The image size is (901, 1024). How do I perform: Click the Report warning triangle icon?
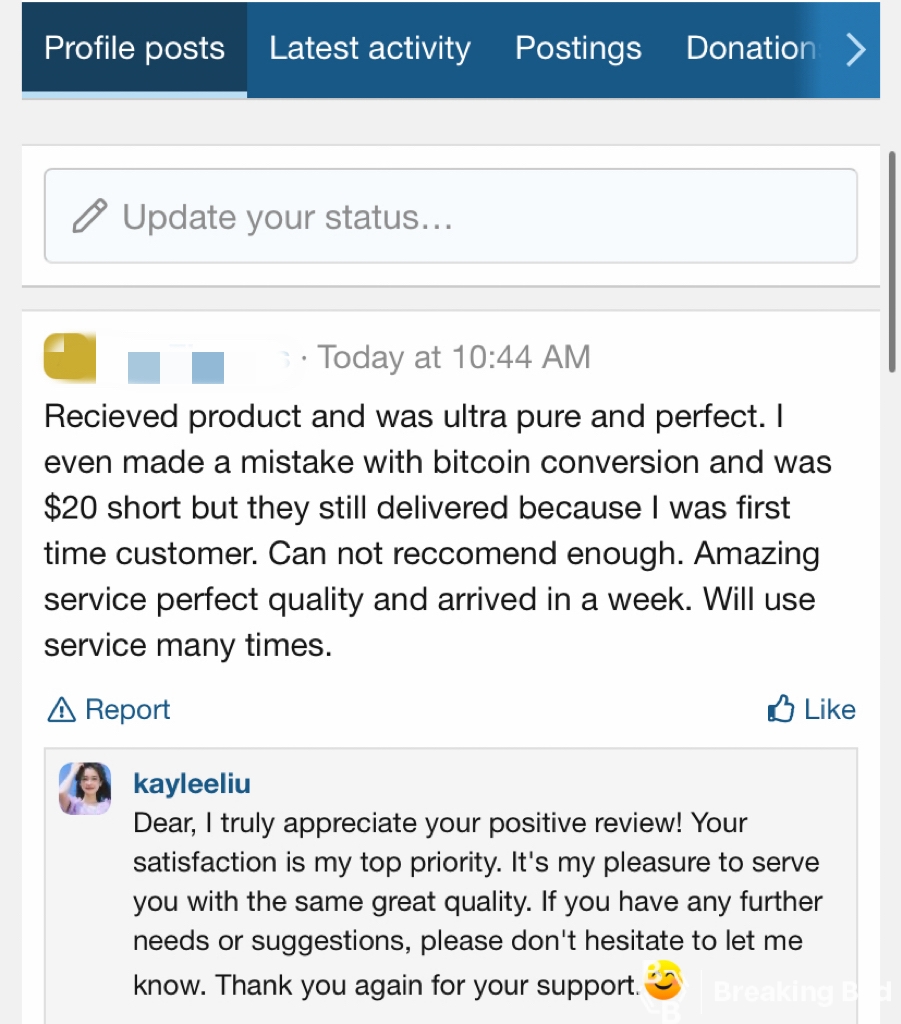click(62, 710)
